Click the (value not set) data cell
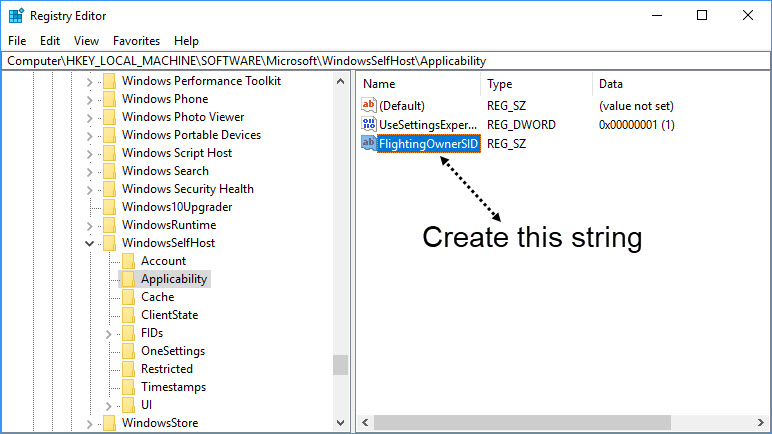 point(636,105)
